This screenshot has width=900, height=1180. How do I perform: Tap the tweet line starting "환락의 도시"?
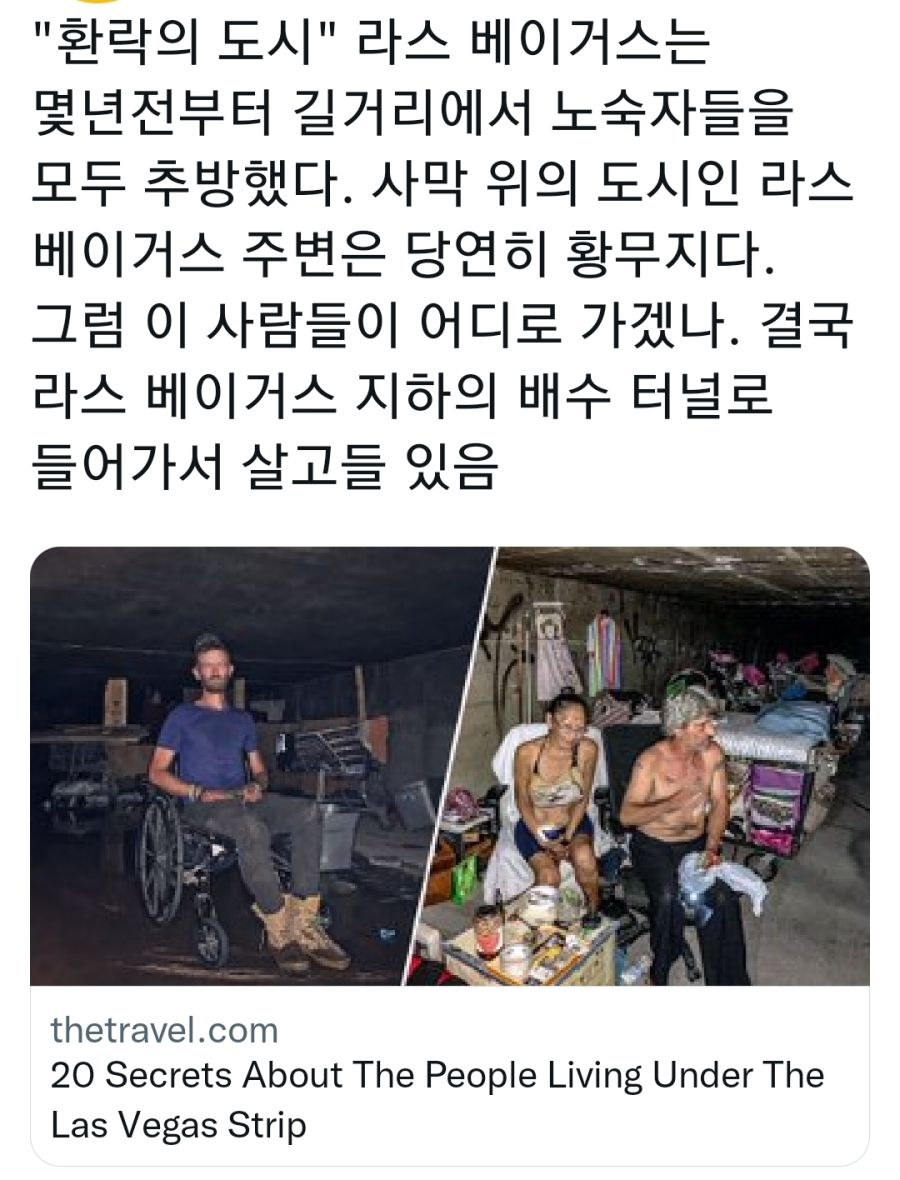[372, 44]
